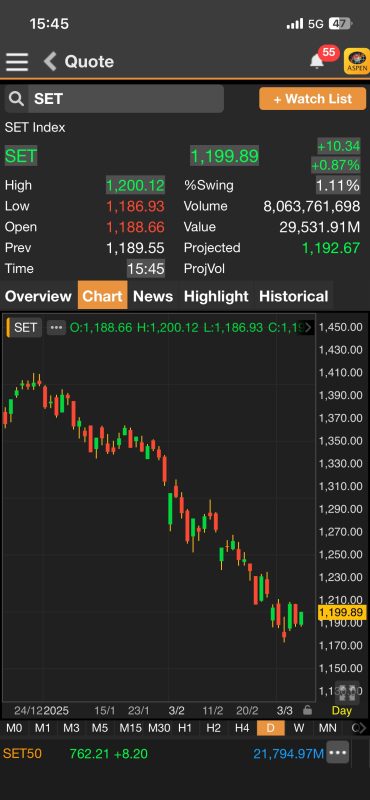Viewport: 370px width, 800px height.
Task: Open the hamburger menu
Action: 17,62
